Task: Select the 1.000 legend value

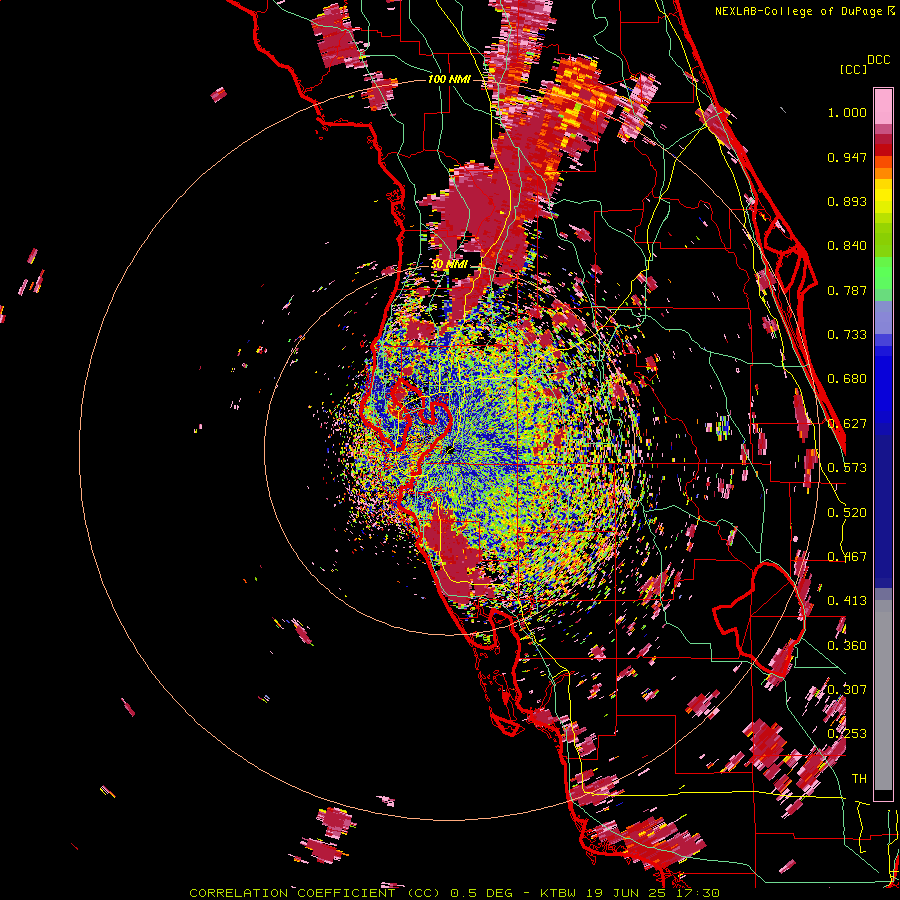Action: (847, 112)
